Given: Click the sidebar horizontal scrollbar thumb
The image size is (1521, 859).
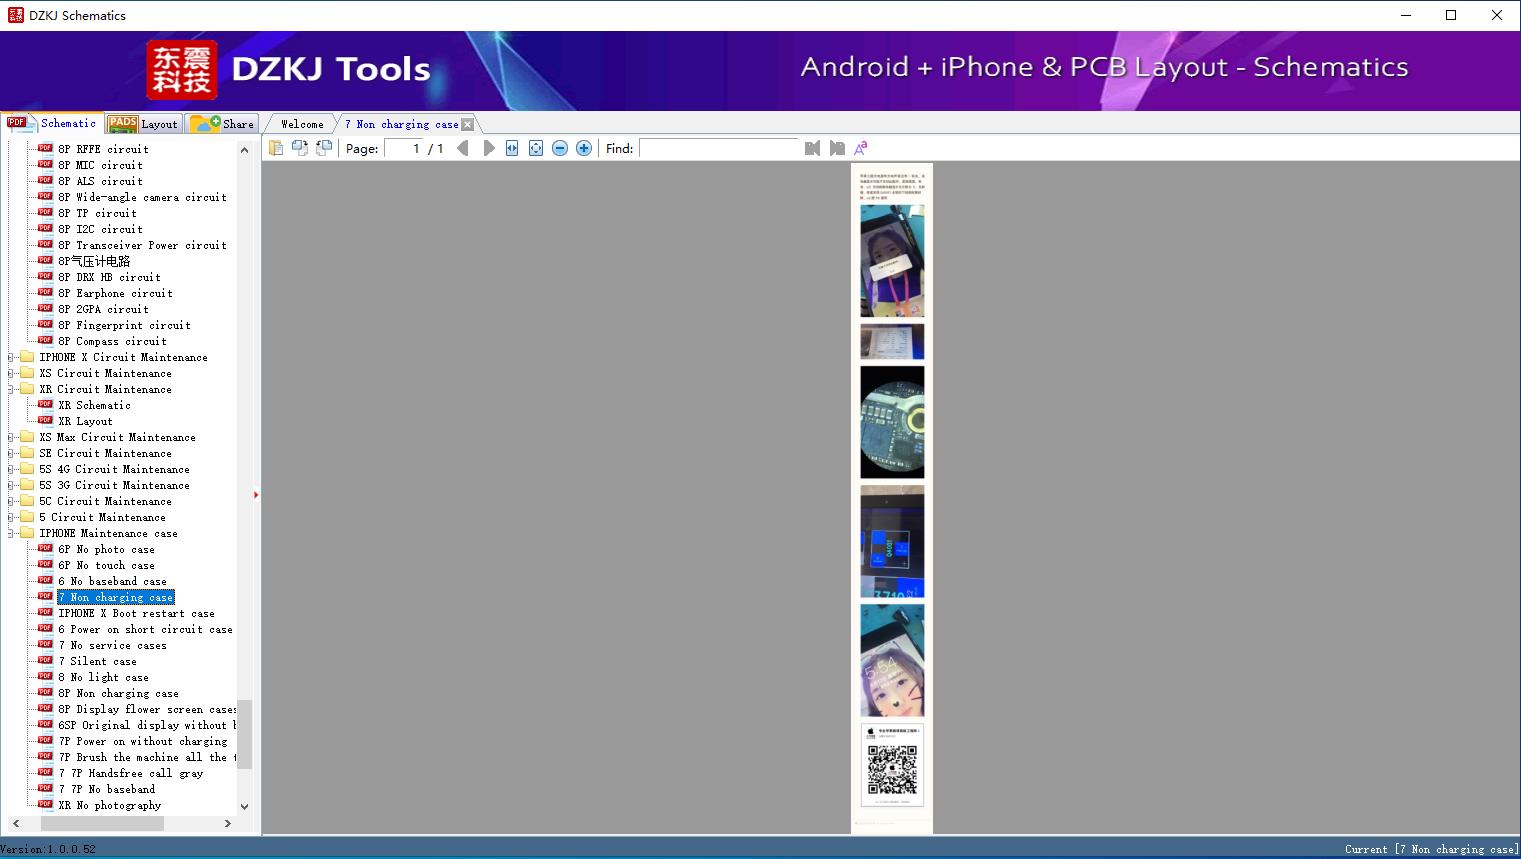Looking at the screenshot, I should 102,823.
